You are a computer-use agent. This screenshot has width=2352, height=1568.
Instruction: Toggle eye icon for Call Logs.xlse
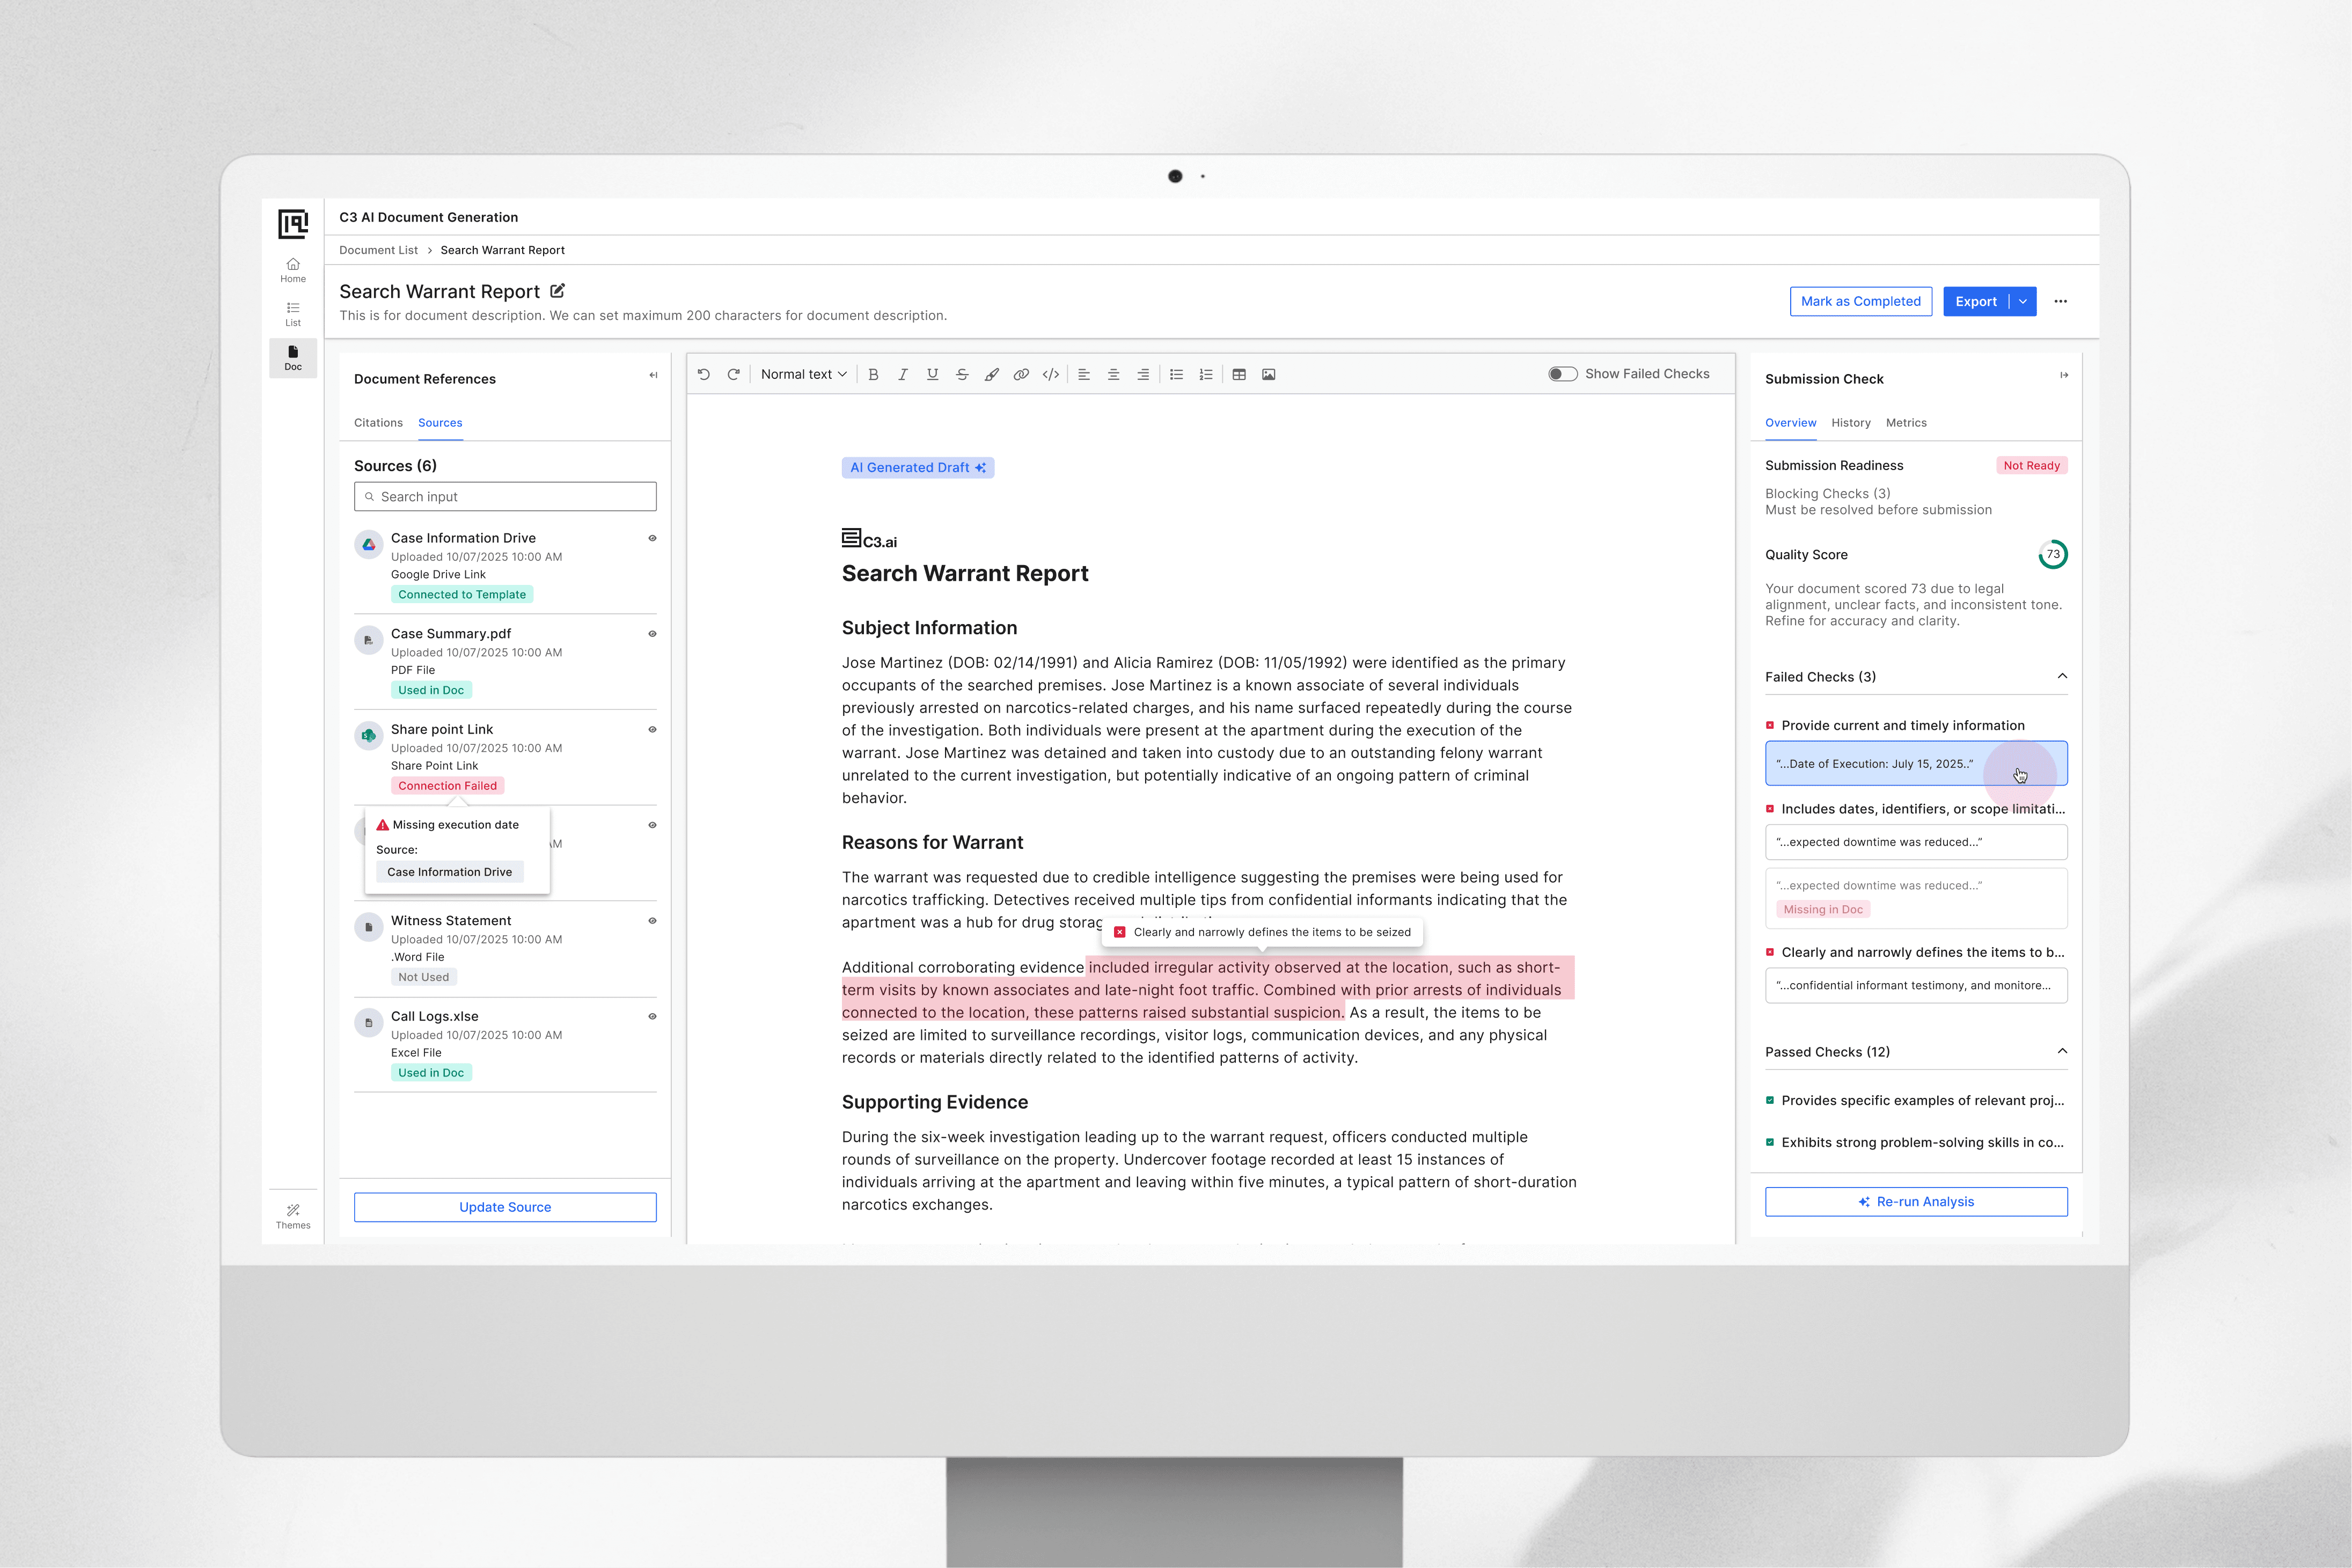652,1016
